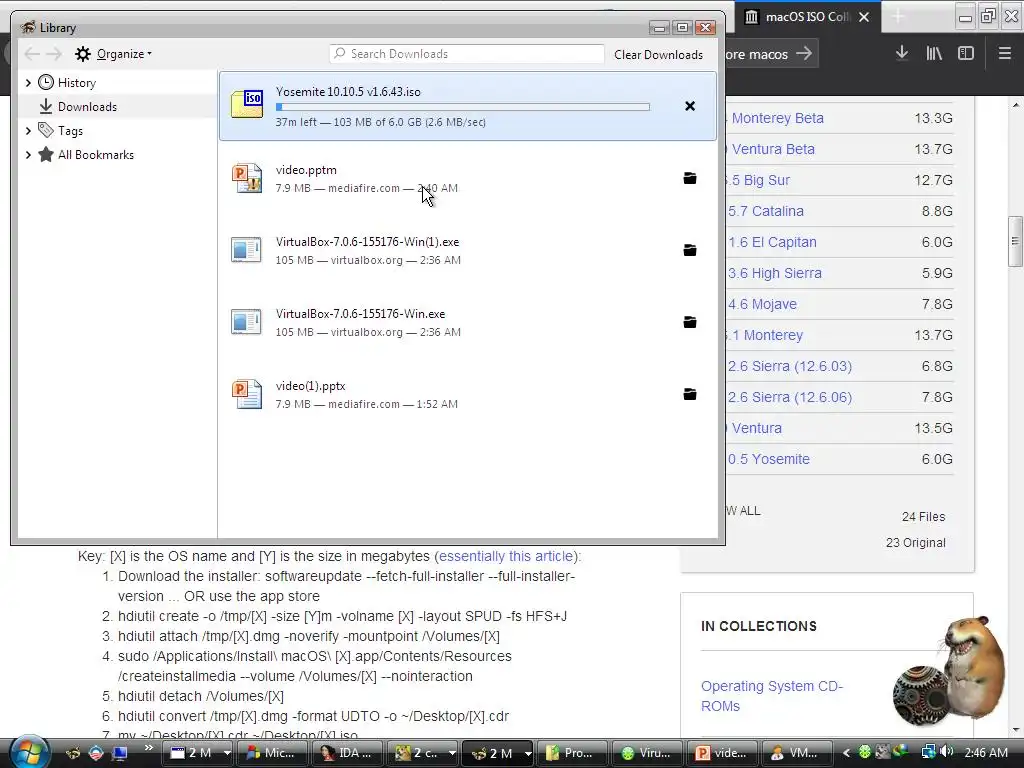Open the 0.5 Yosemite file link
The image size is (1024, 768).
click(769, 459)
